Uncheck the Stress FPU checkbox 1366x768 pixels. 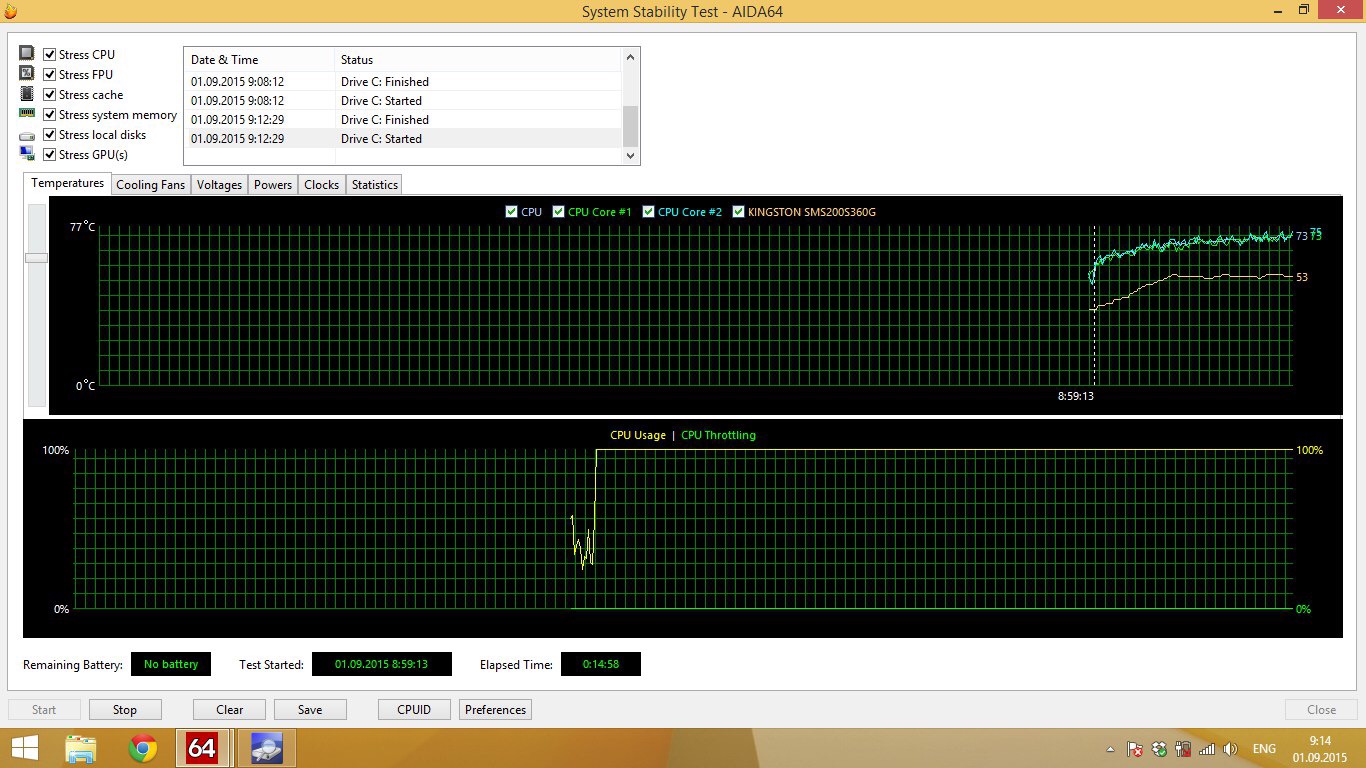coord(50,74)
